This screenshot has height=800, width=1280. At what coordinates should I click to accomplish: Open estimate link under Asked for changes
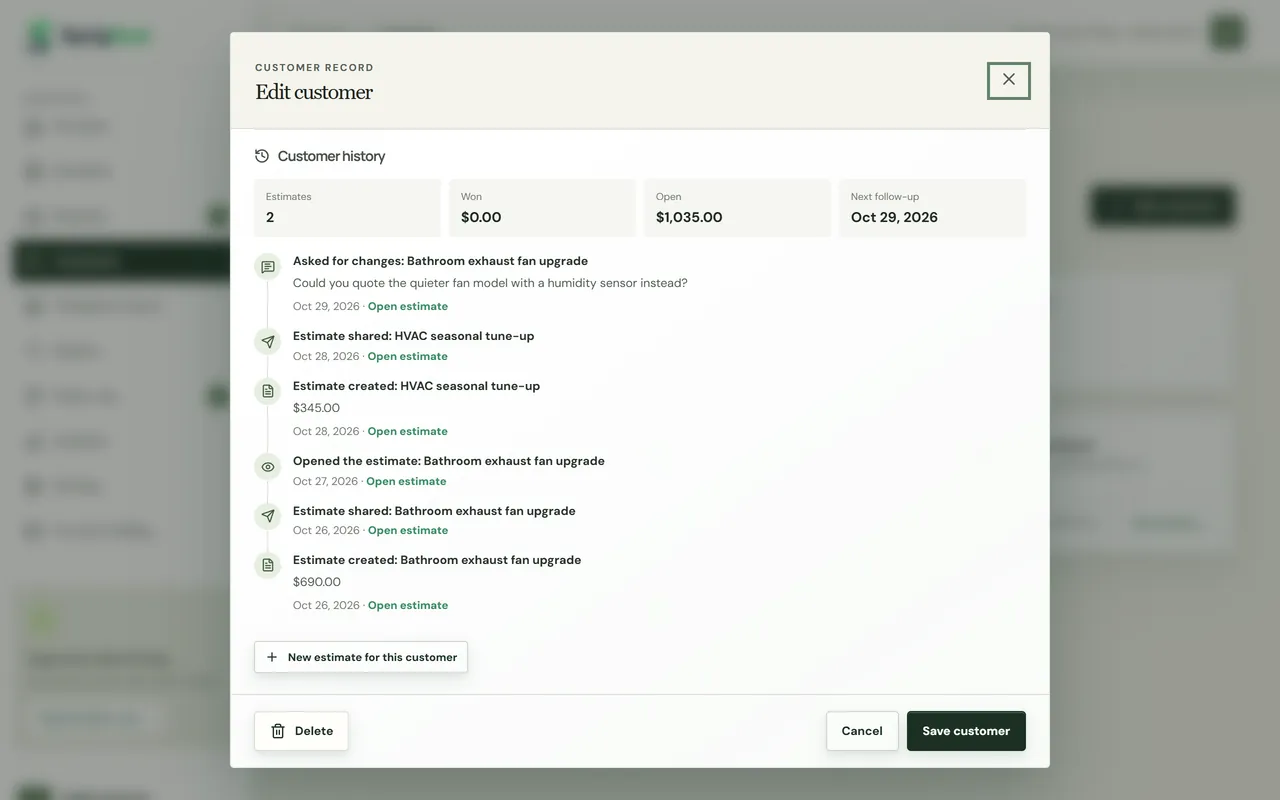[x=408, y=306]
